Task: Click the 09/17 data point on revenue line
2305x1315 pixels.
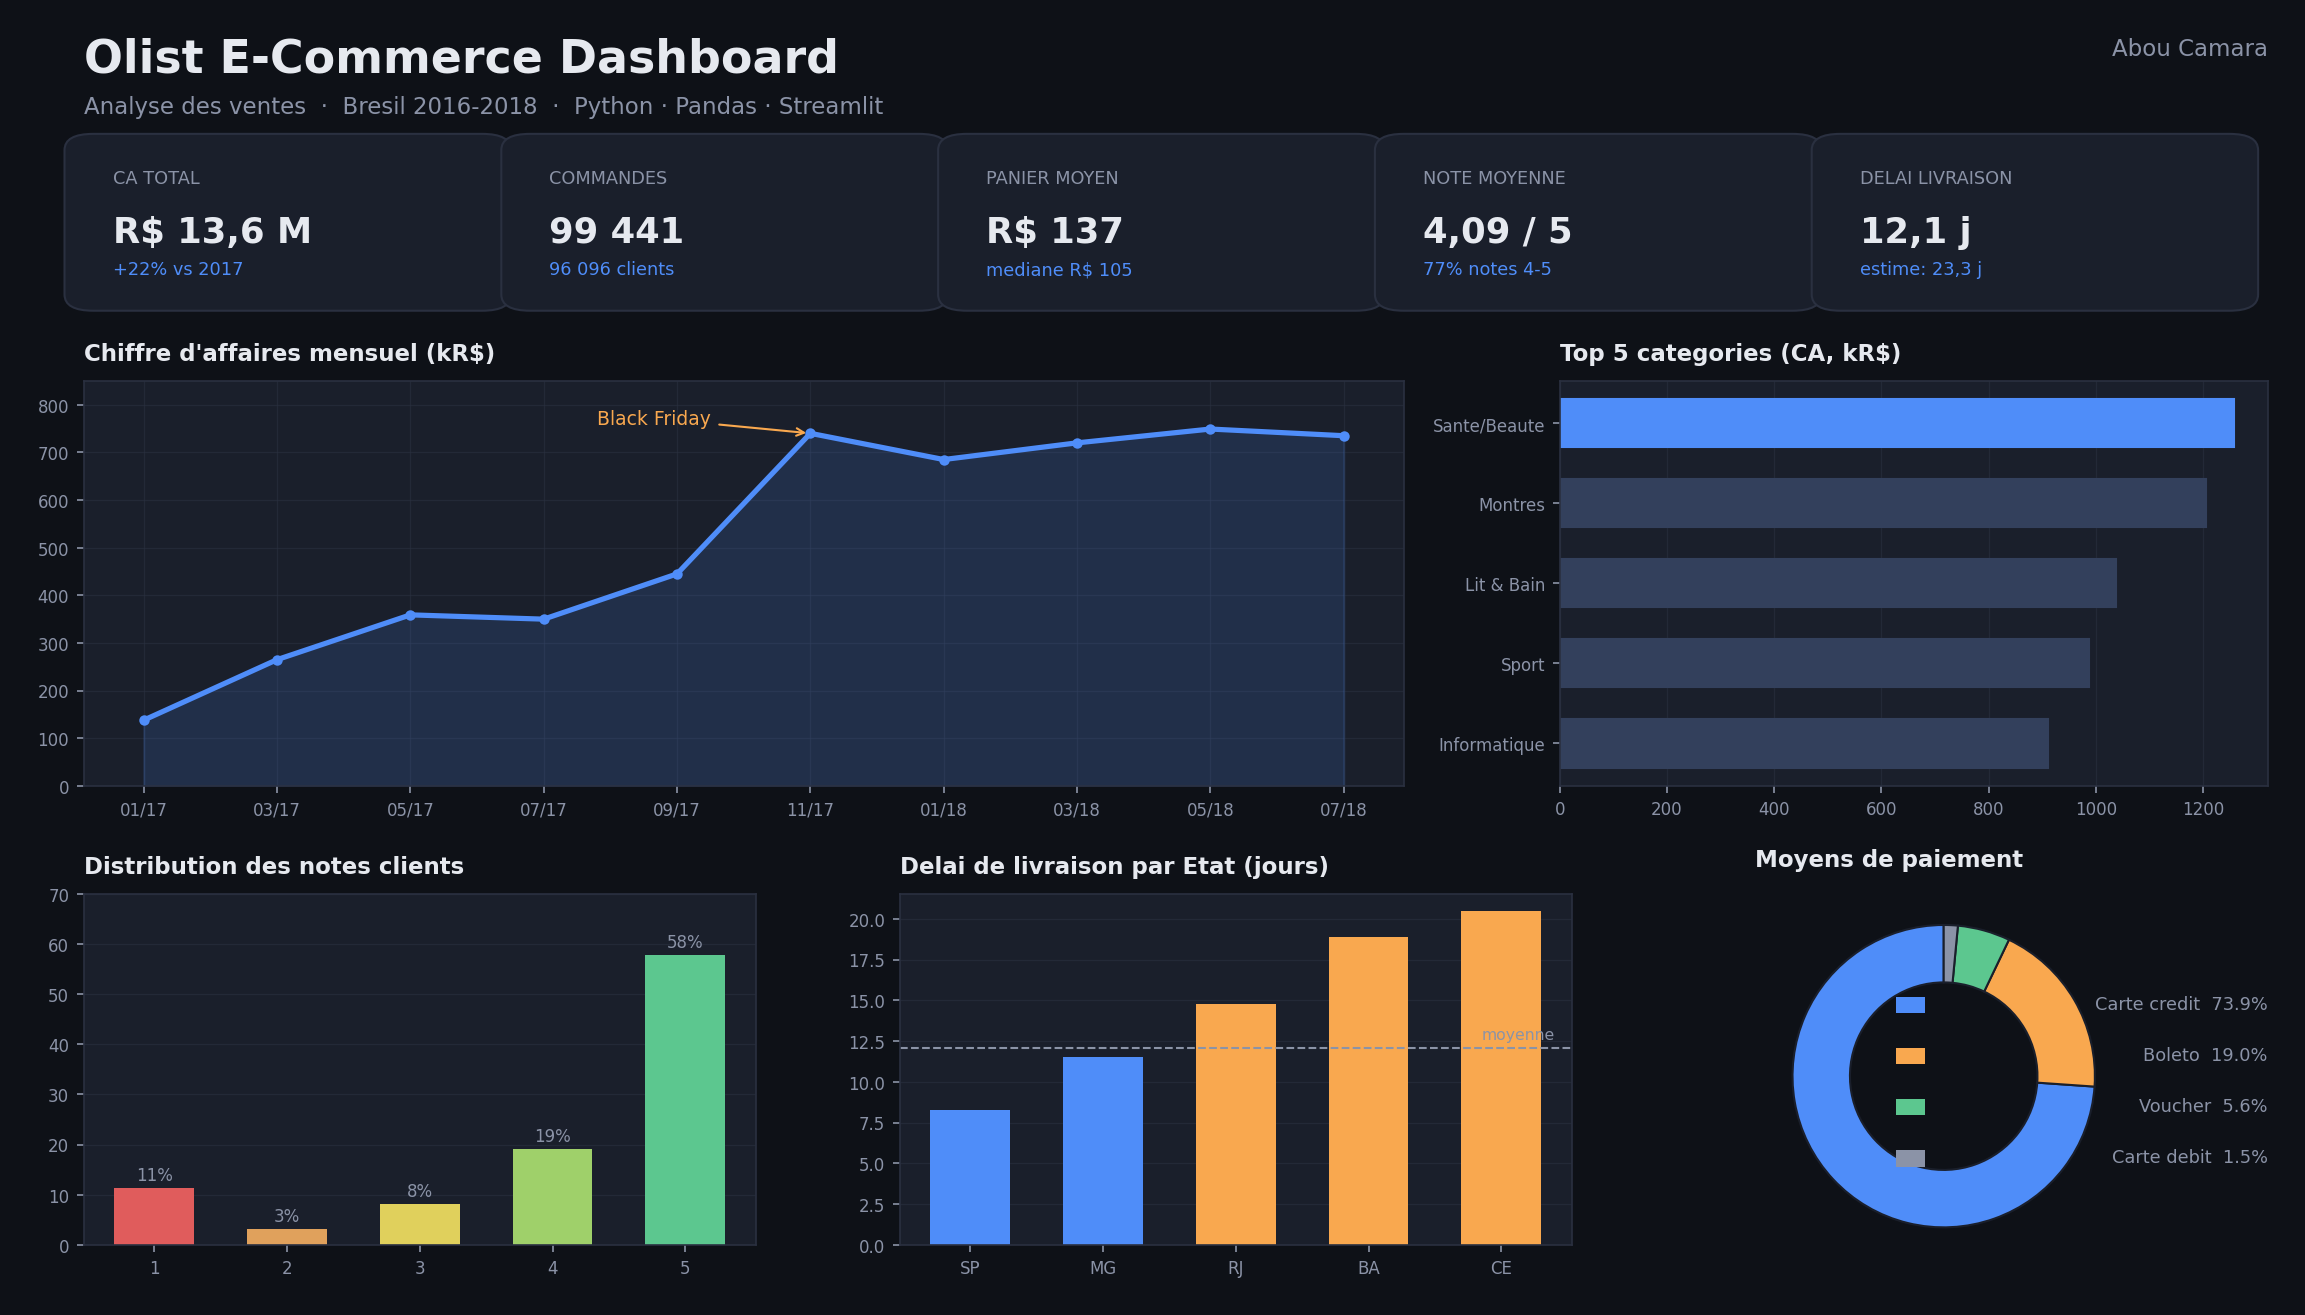Action: tap(677, 574)
